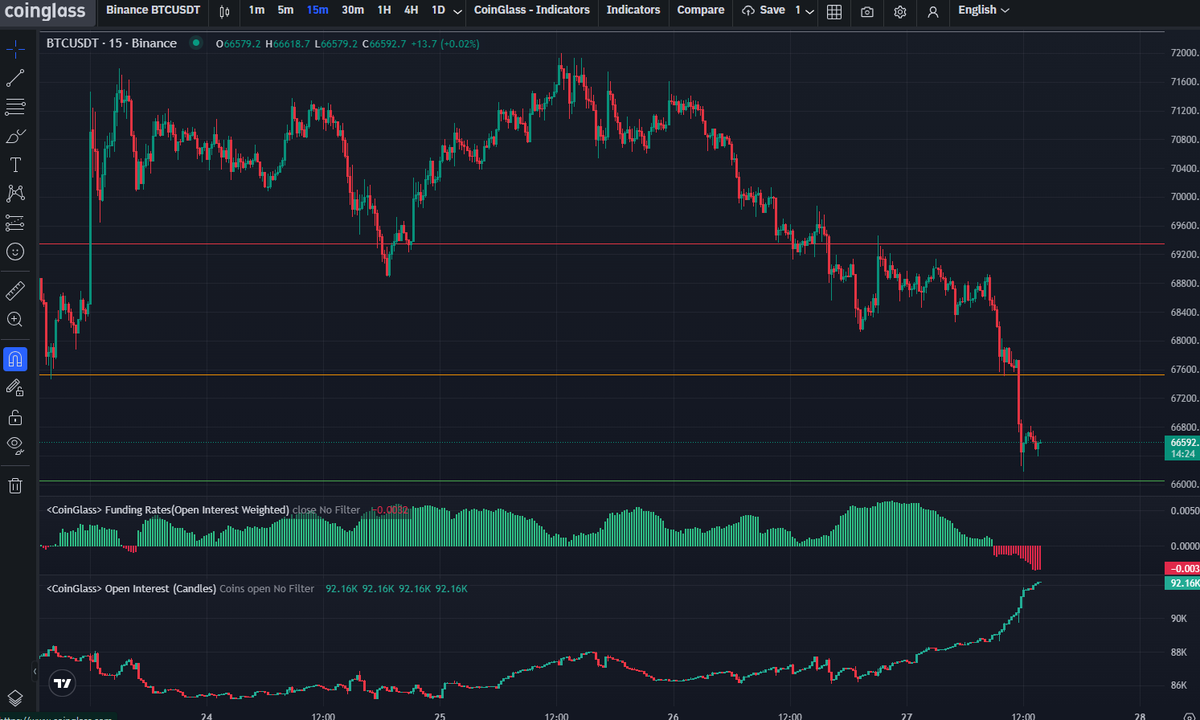The height and width of the screenshot is (720, 1200).
Task: Select the orange horizontal price line
Action: [x=600, y=375]
